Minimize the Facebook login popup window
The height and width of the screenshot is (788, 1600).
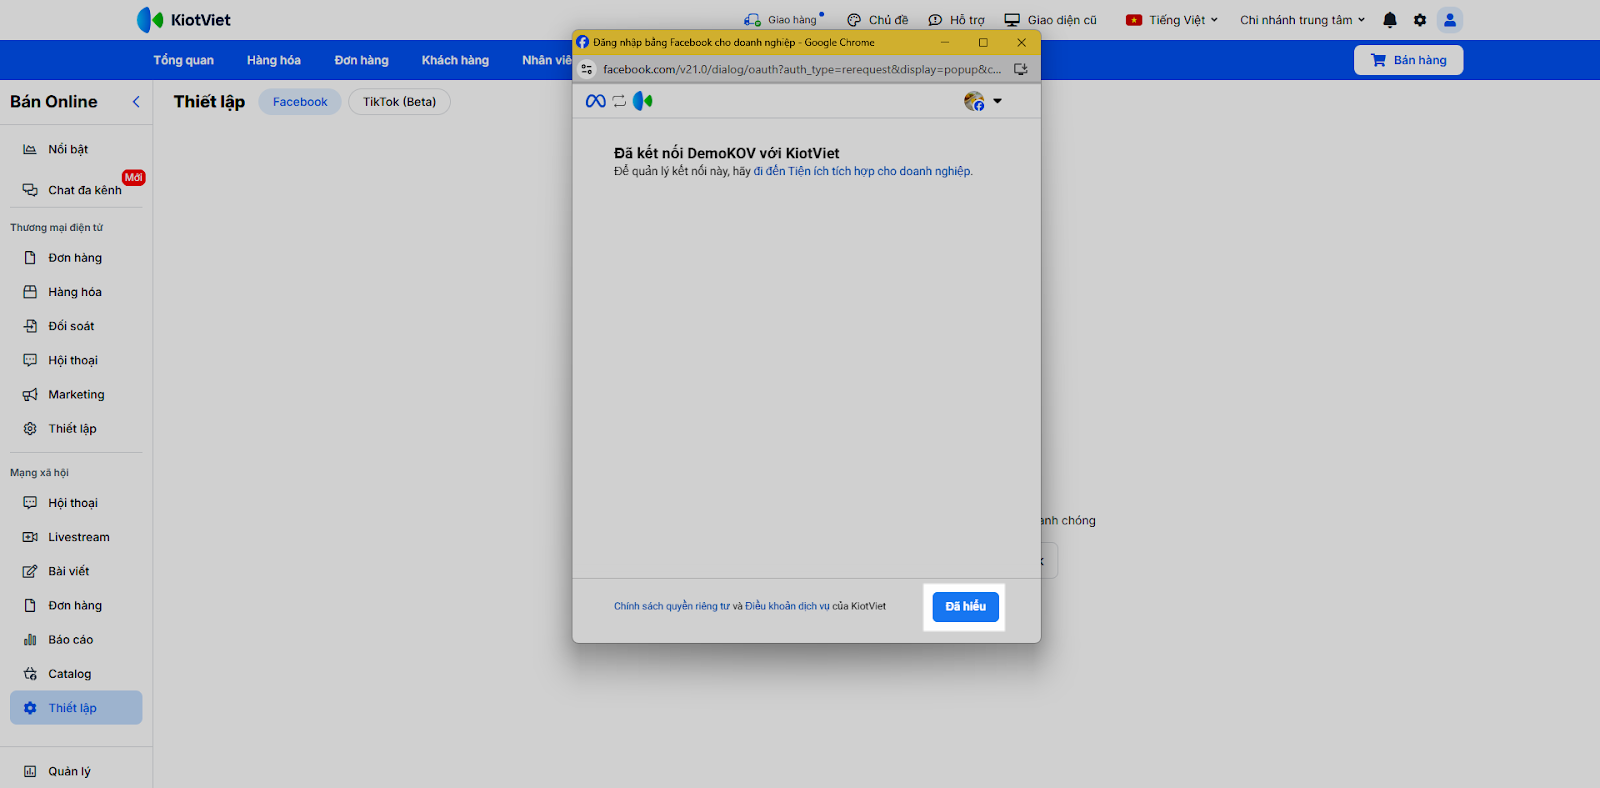point(945,42)
